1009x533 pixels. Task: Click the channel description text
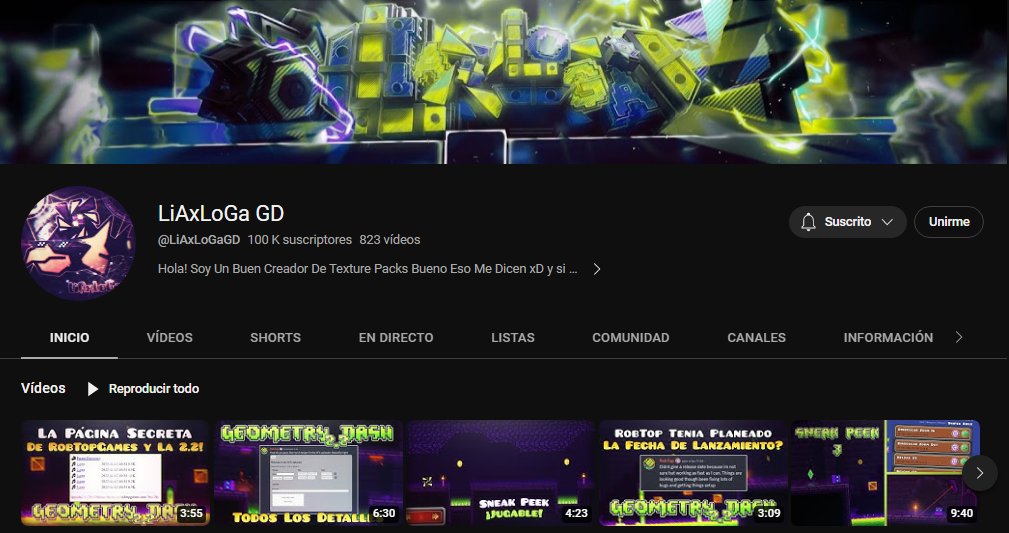coord(367,269)
